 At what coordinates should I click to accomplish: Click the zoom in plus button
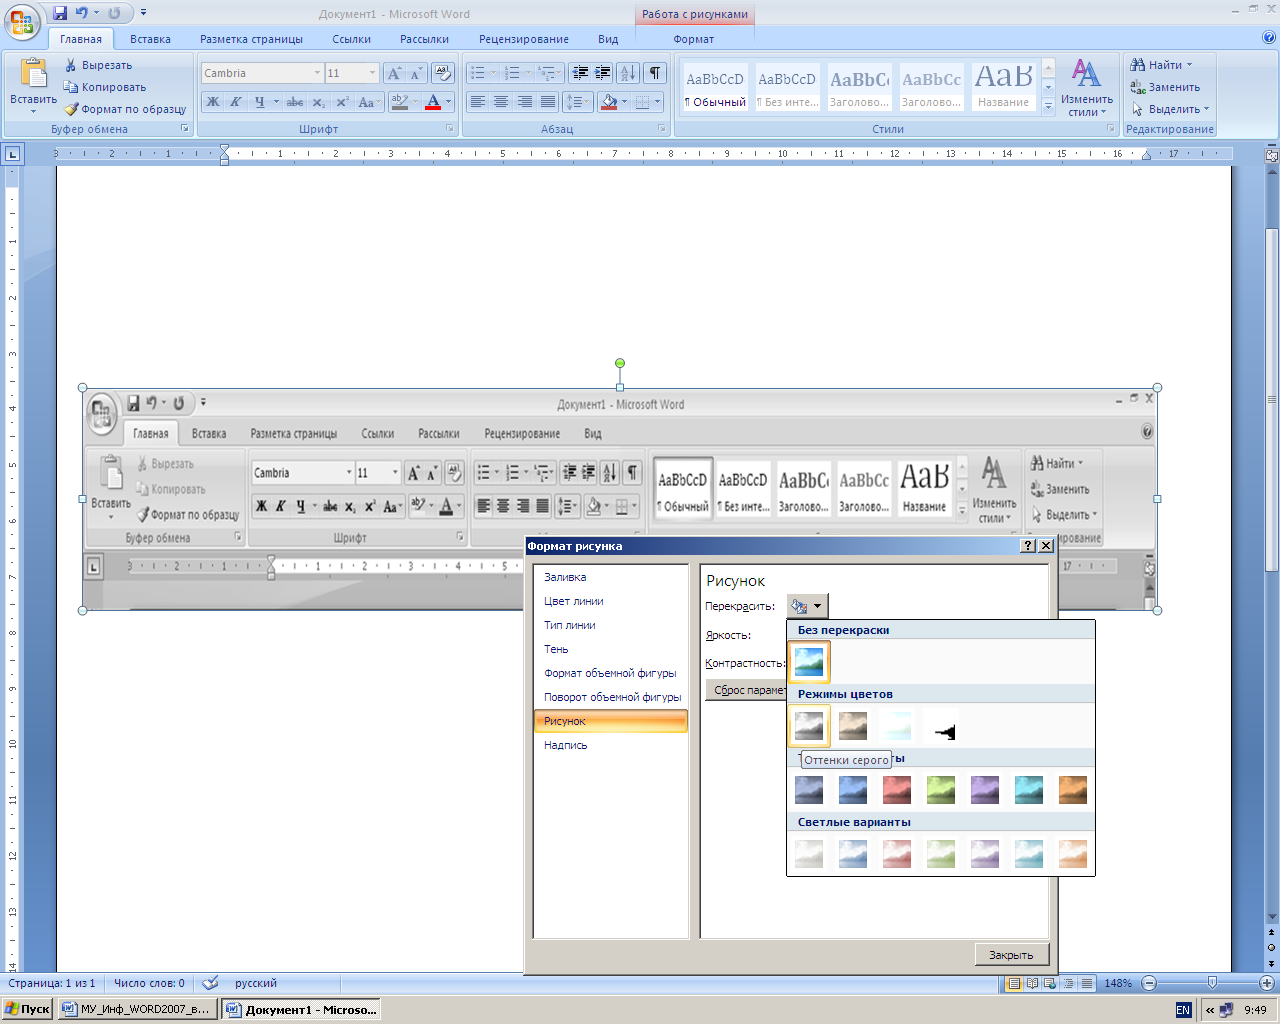(x=1266, y=983)
